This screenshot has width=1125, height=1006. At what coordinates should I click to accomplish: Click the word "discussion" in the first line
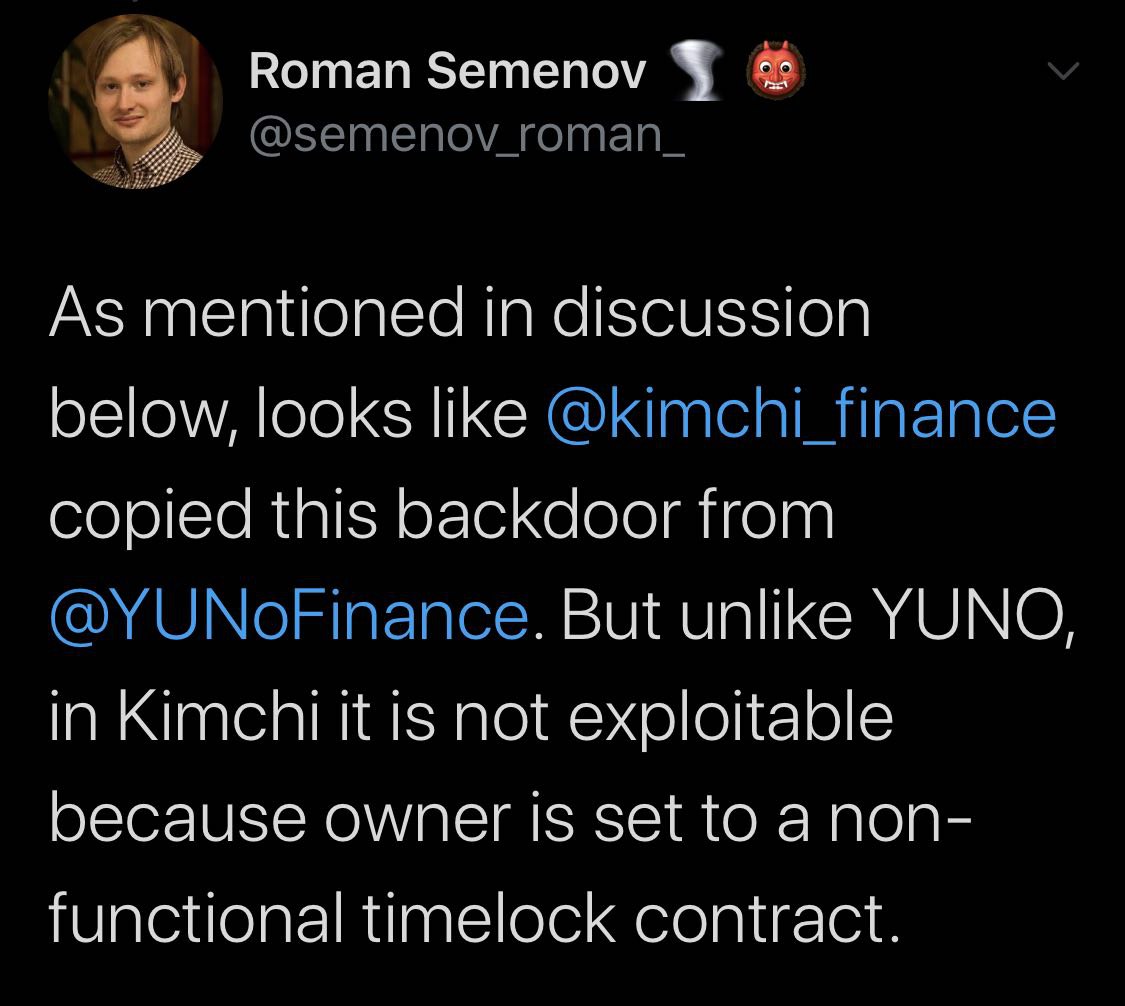712,313
